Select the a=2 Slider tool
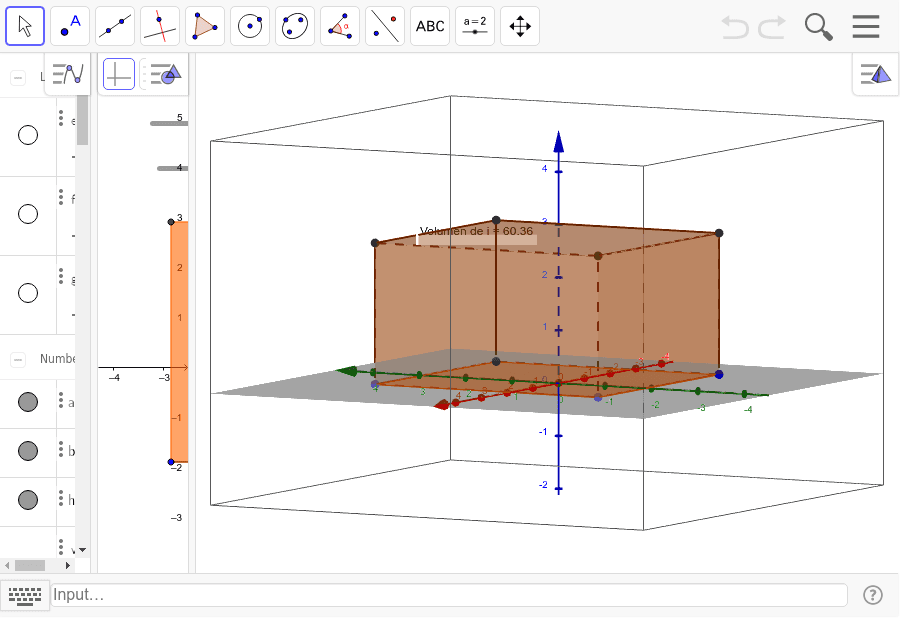 click(x=475, y=26)
